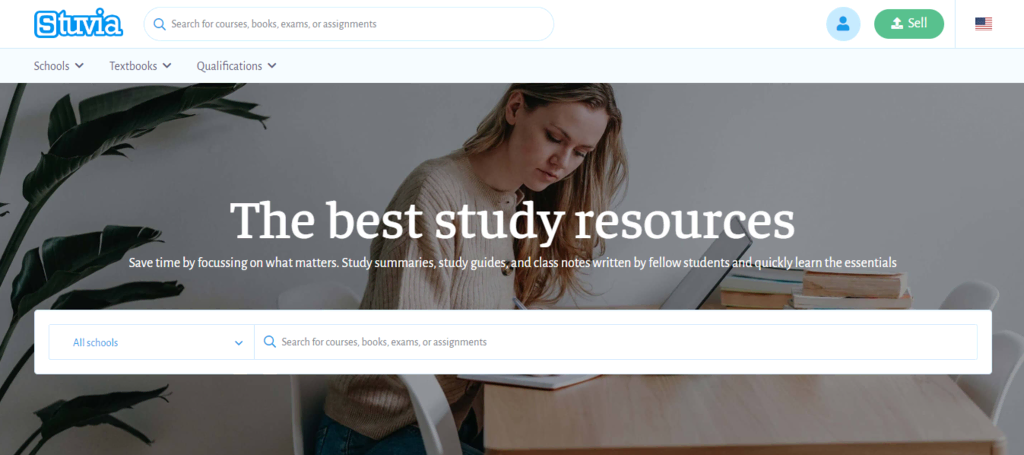The width and height of the screenshot is (1024, 455).
Task: Expand the Textbooks chevron
Action: (x=167, y=65)
